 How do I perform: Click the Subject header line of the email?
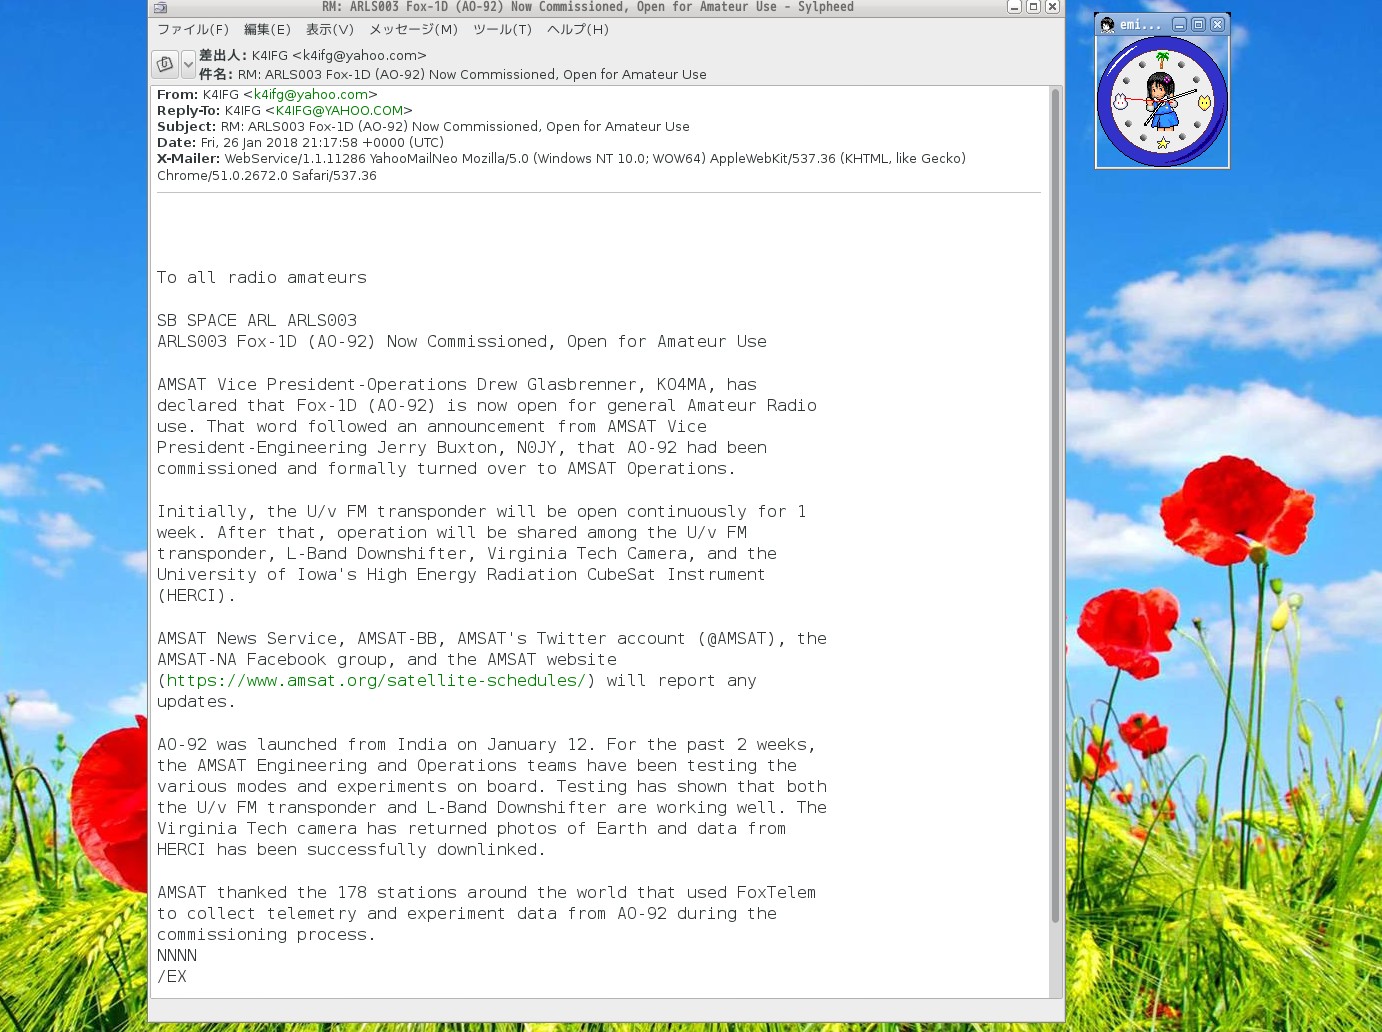pos(420,126)
